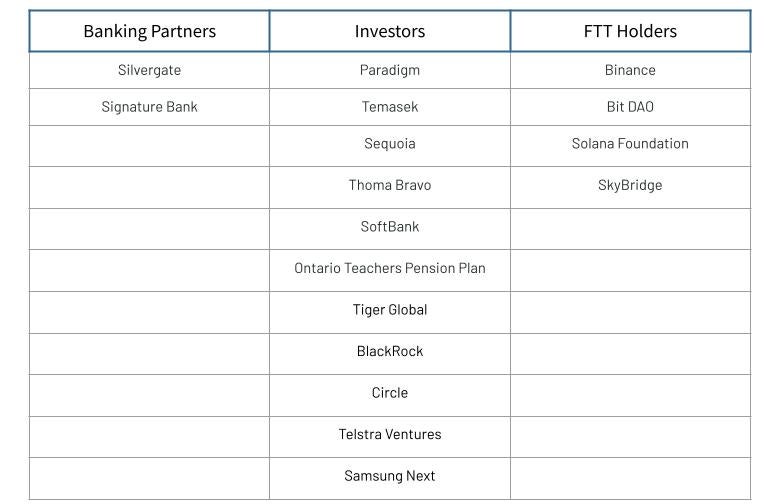
Task: Click the Binance holder entry
Action: 630,70
